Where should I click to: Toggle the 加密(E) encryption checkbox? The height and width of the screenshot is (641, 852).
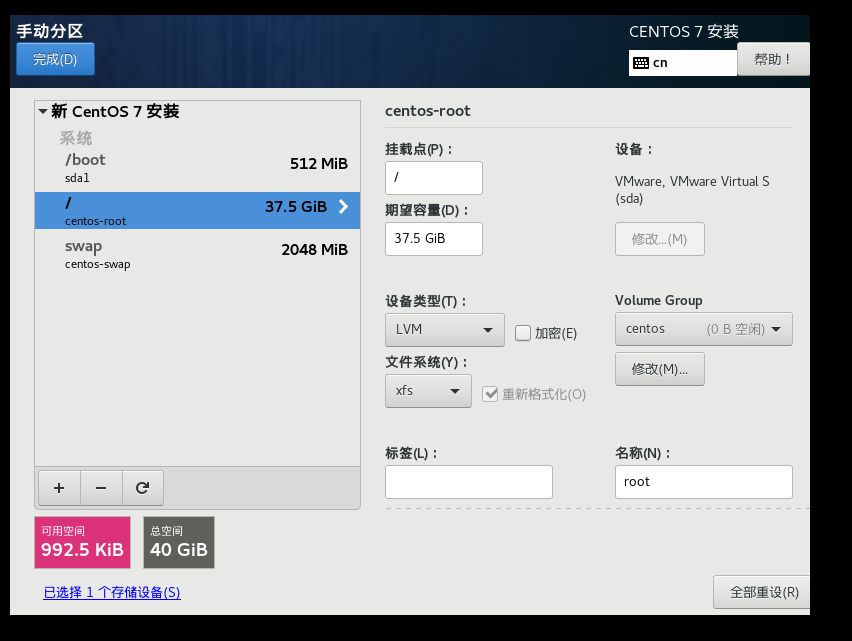tap(523, 333)
